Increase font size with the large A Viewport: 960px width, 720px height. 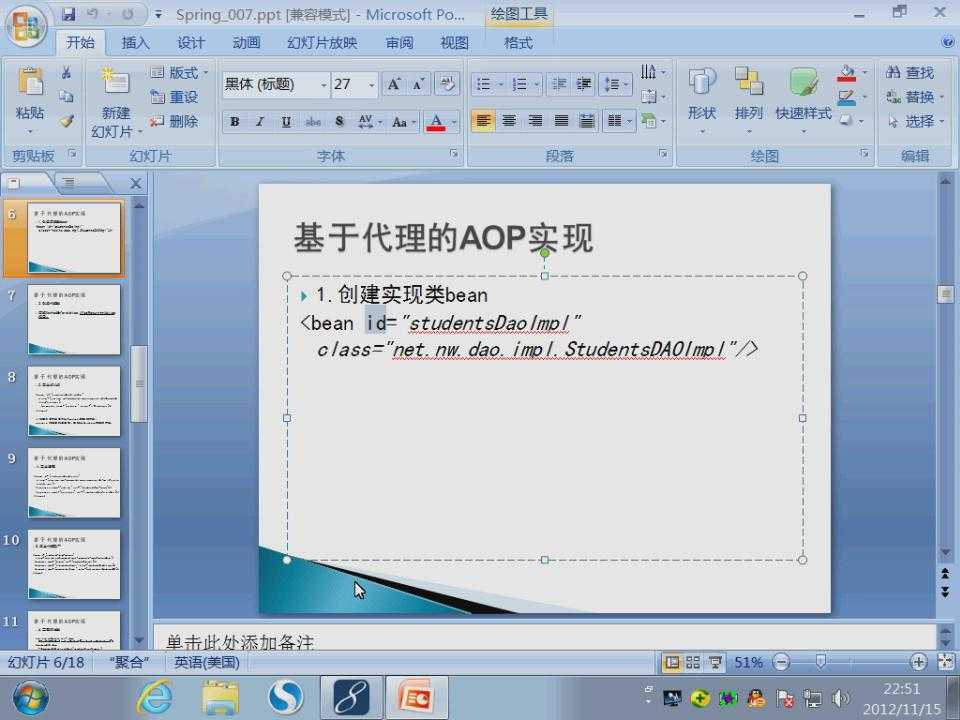tap(394, 84)
